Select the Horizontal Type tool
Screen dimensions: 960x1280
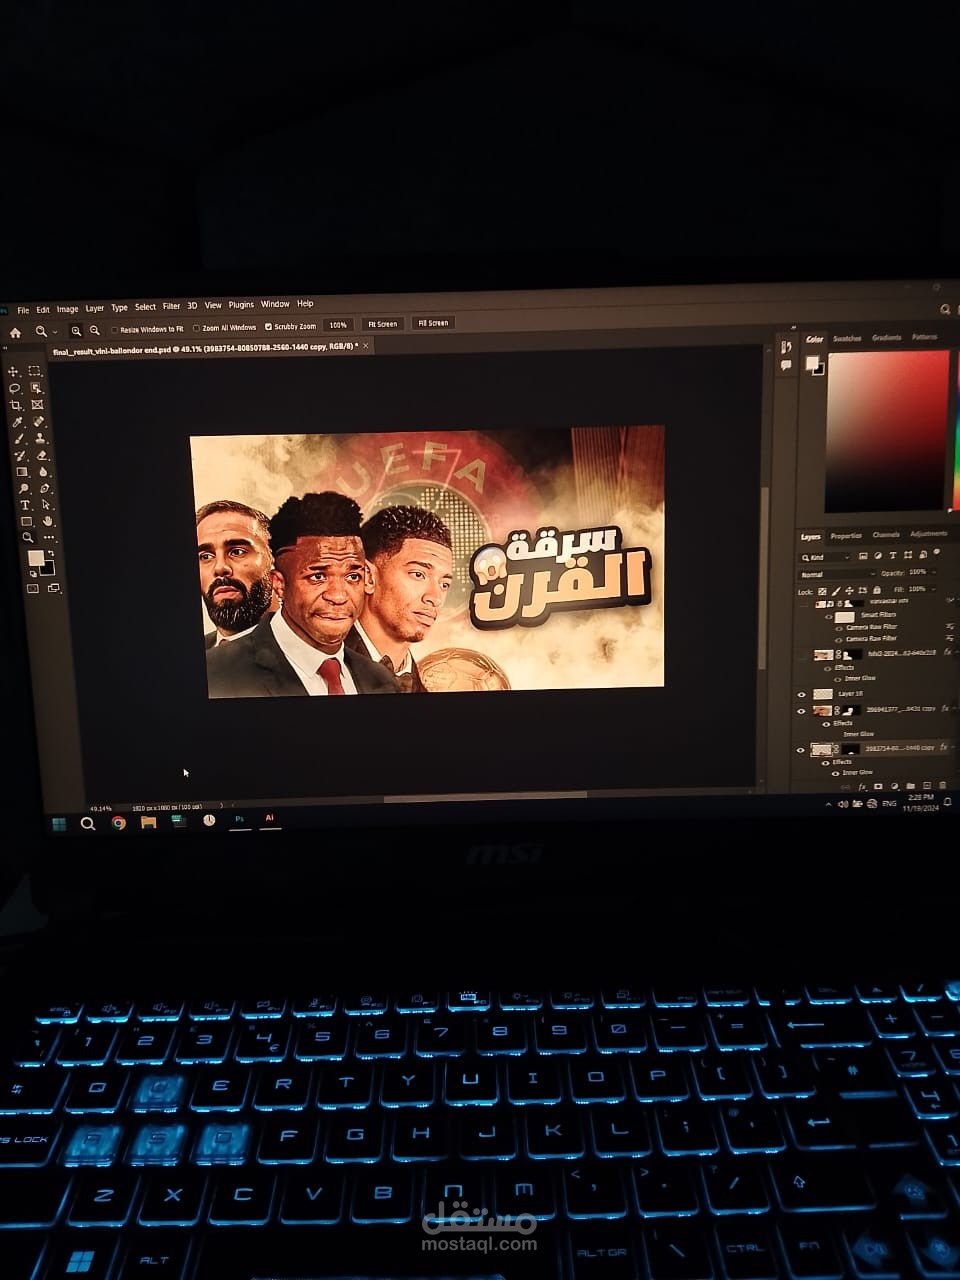[x=25, y=506]
